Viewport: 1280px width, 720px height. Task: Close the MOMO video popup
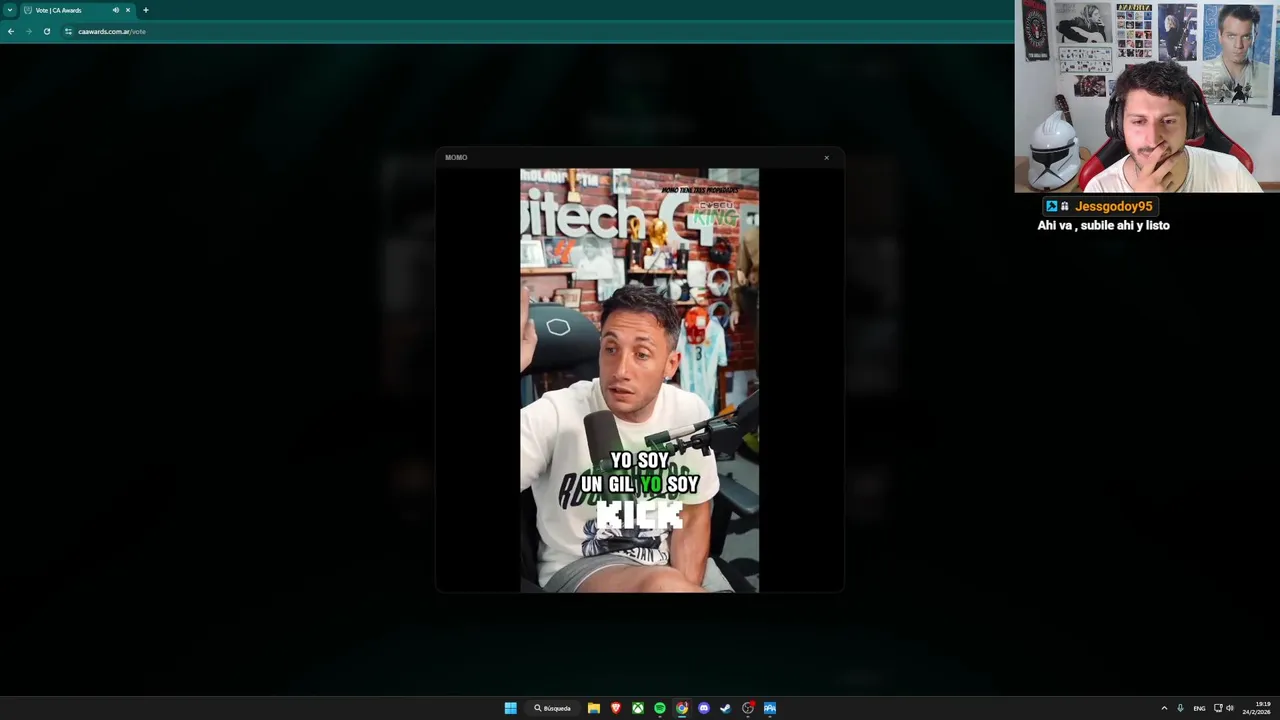click(826, 158)
